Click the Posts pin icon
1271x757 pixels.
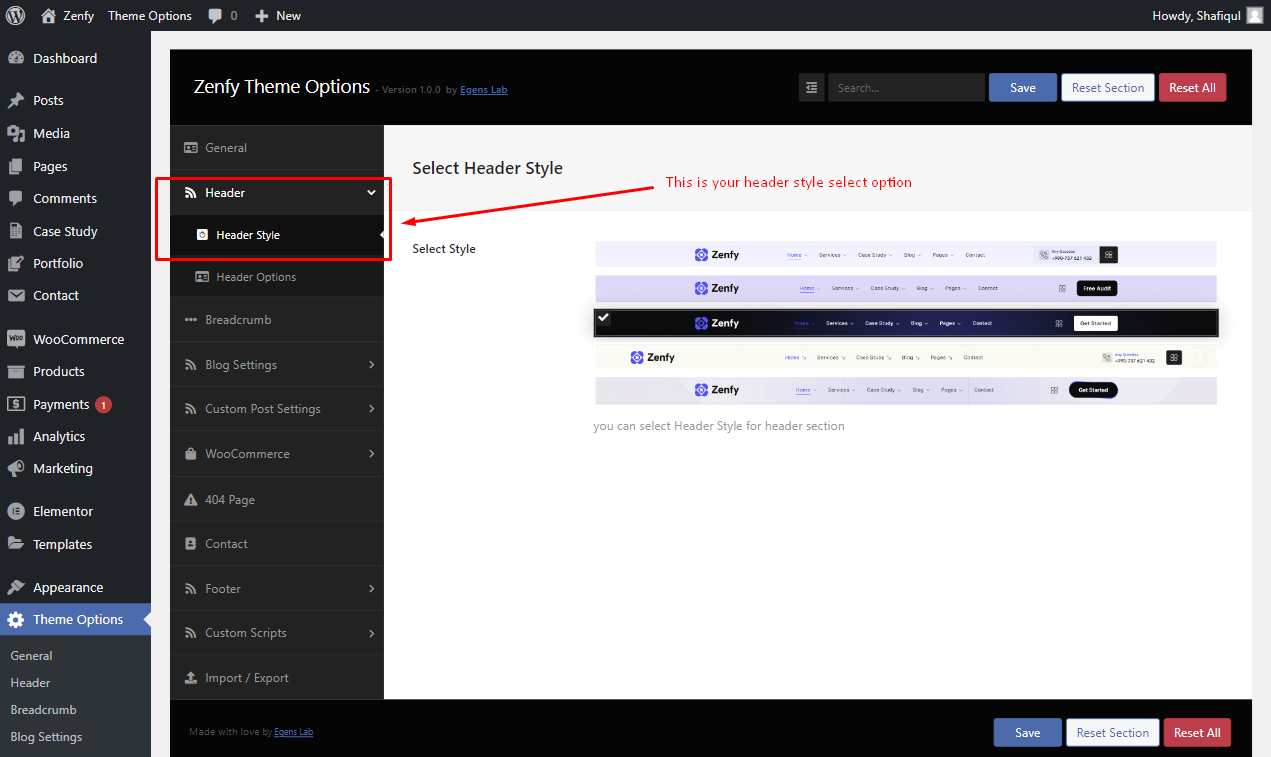tap(16, 100)
